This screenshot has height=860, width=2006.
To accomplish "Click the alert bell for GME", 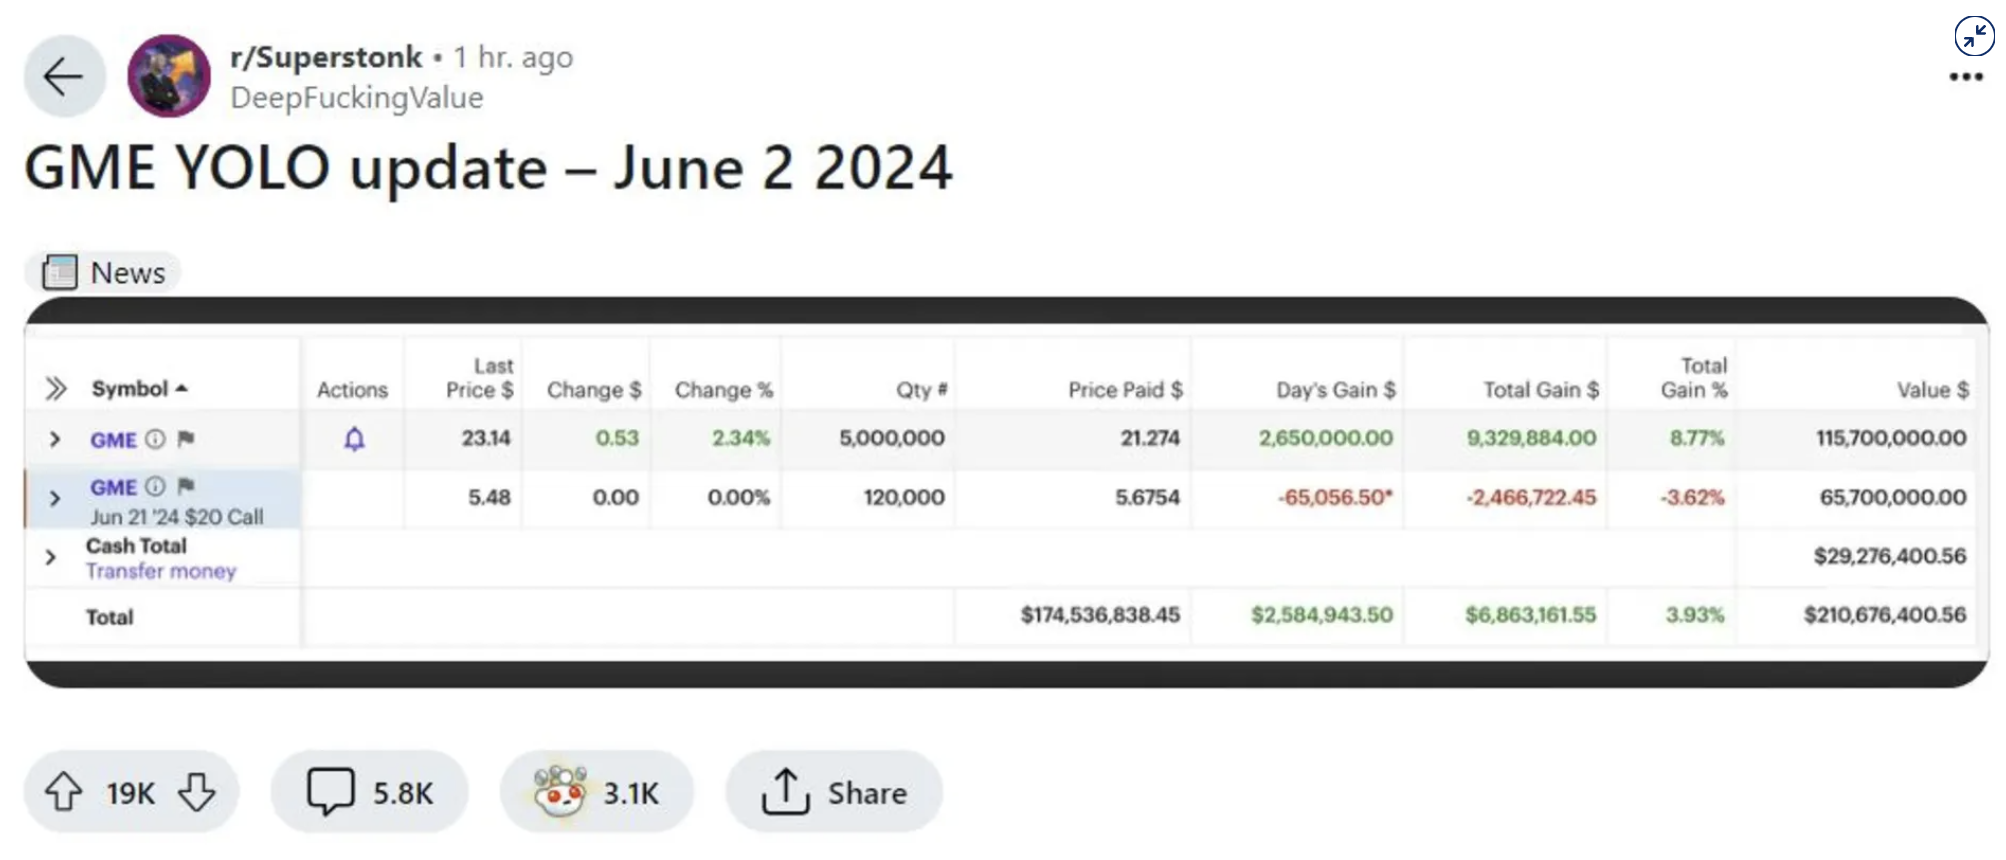I will tap(354, 439).
